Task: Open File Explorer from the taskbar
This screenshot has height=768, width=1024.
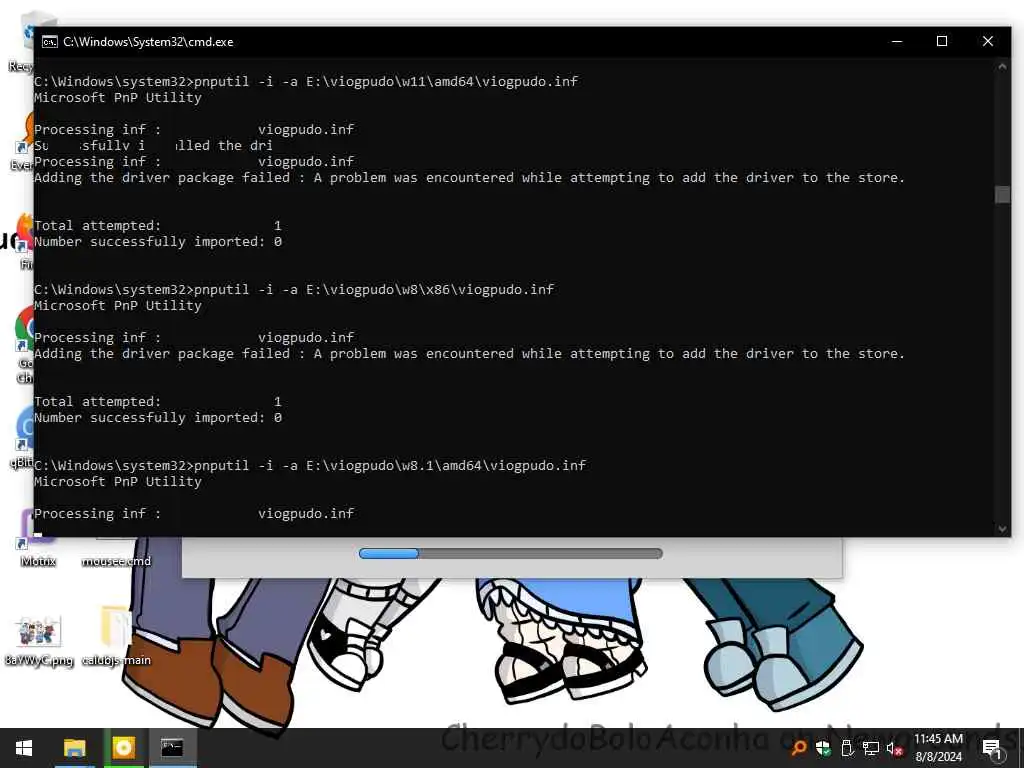Action: click(74, 748)
